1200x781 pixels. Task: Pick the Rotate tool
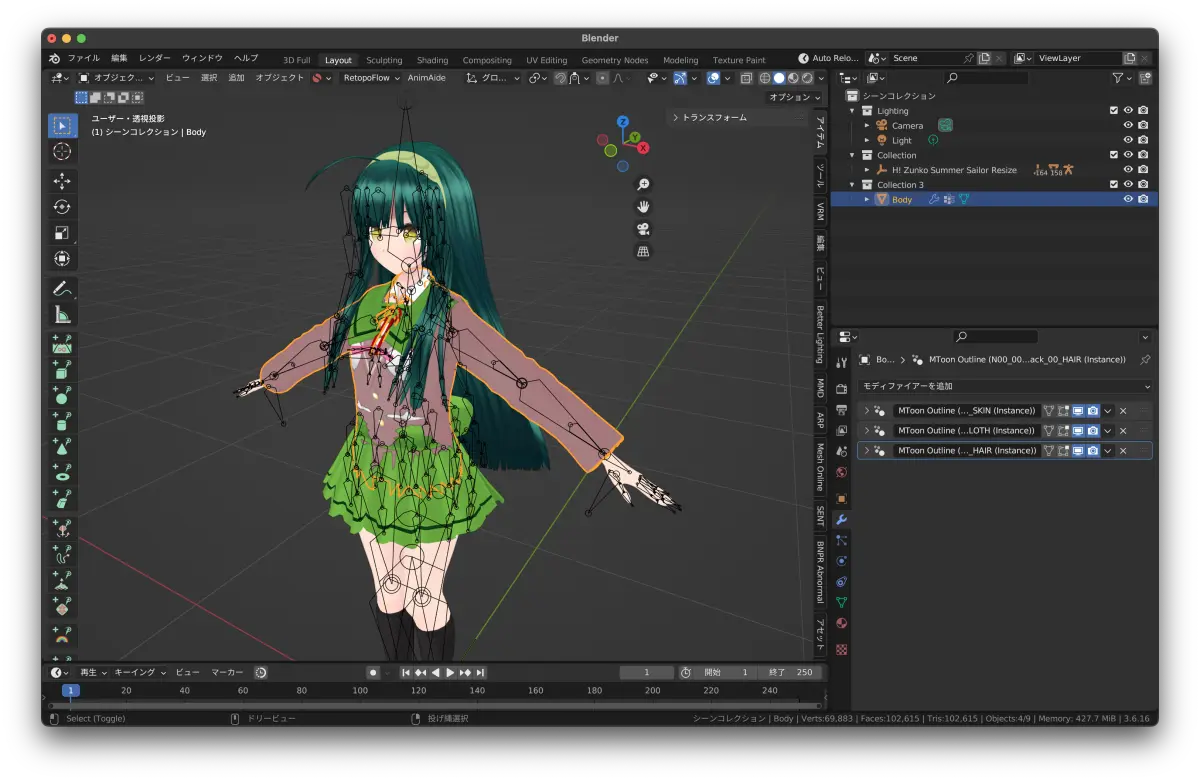click(62, 207)
